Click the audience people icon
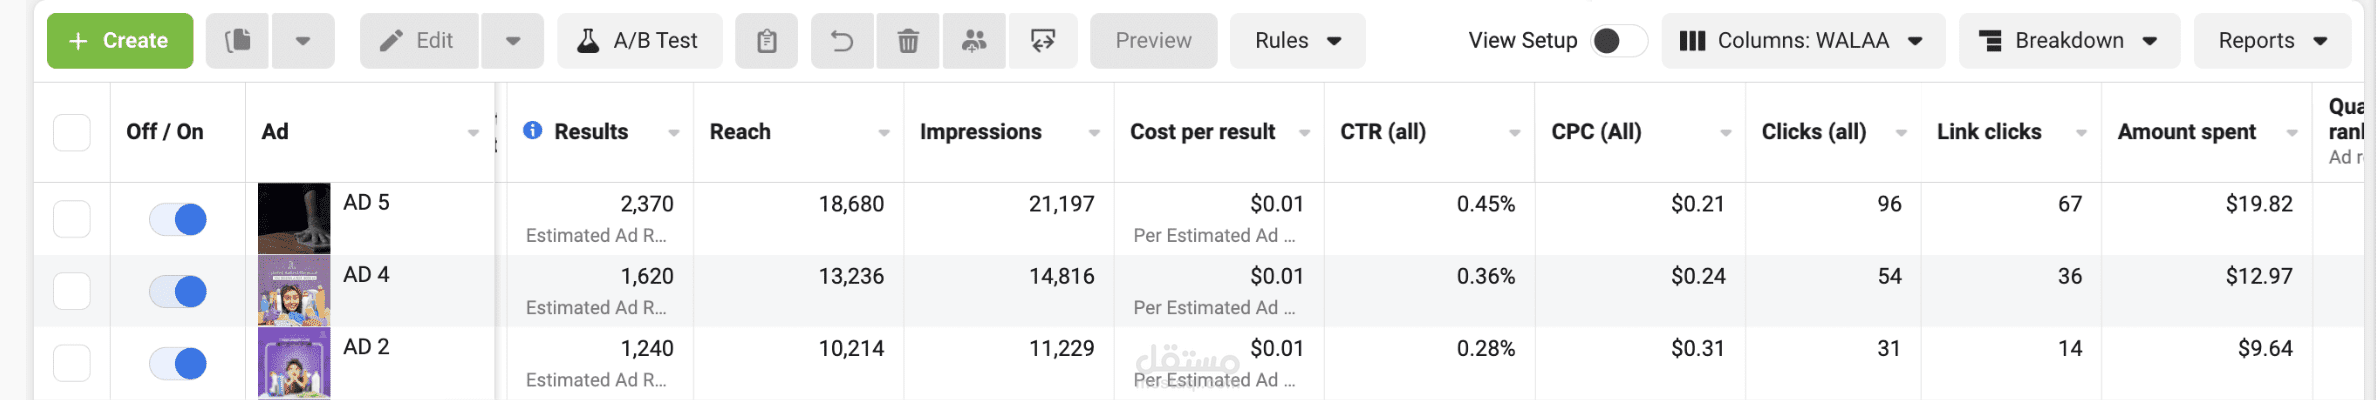The width and height of the screenshot is (2376, 400). pyautogui.click(x=974, y=41)
